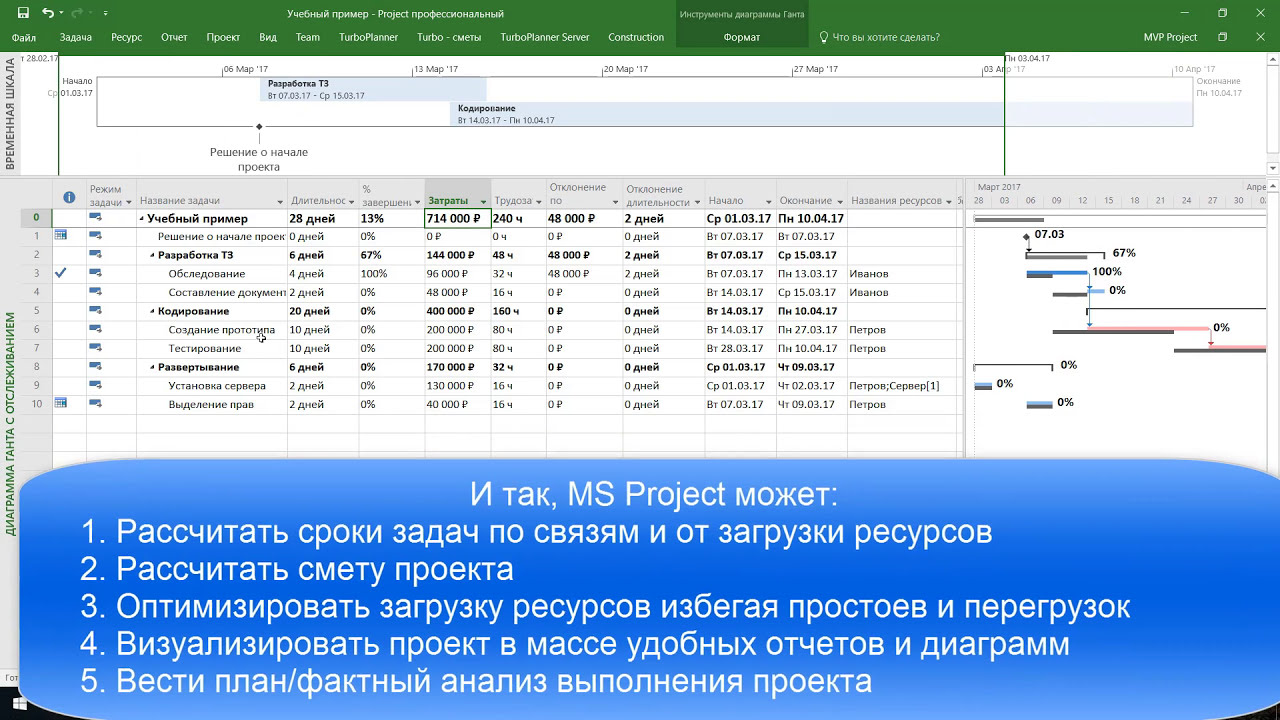Collapse the Учебный пример summary task

point(142,219)
